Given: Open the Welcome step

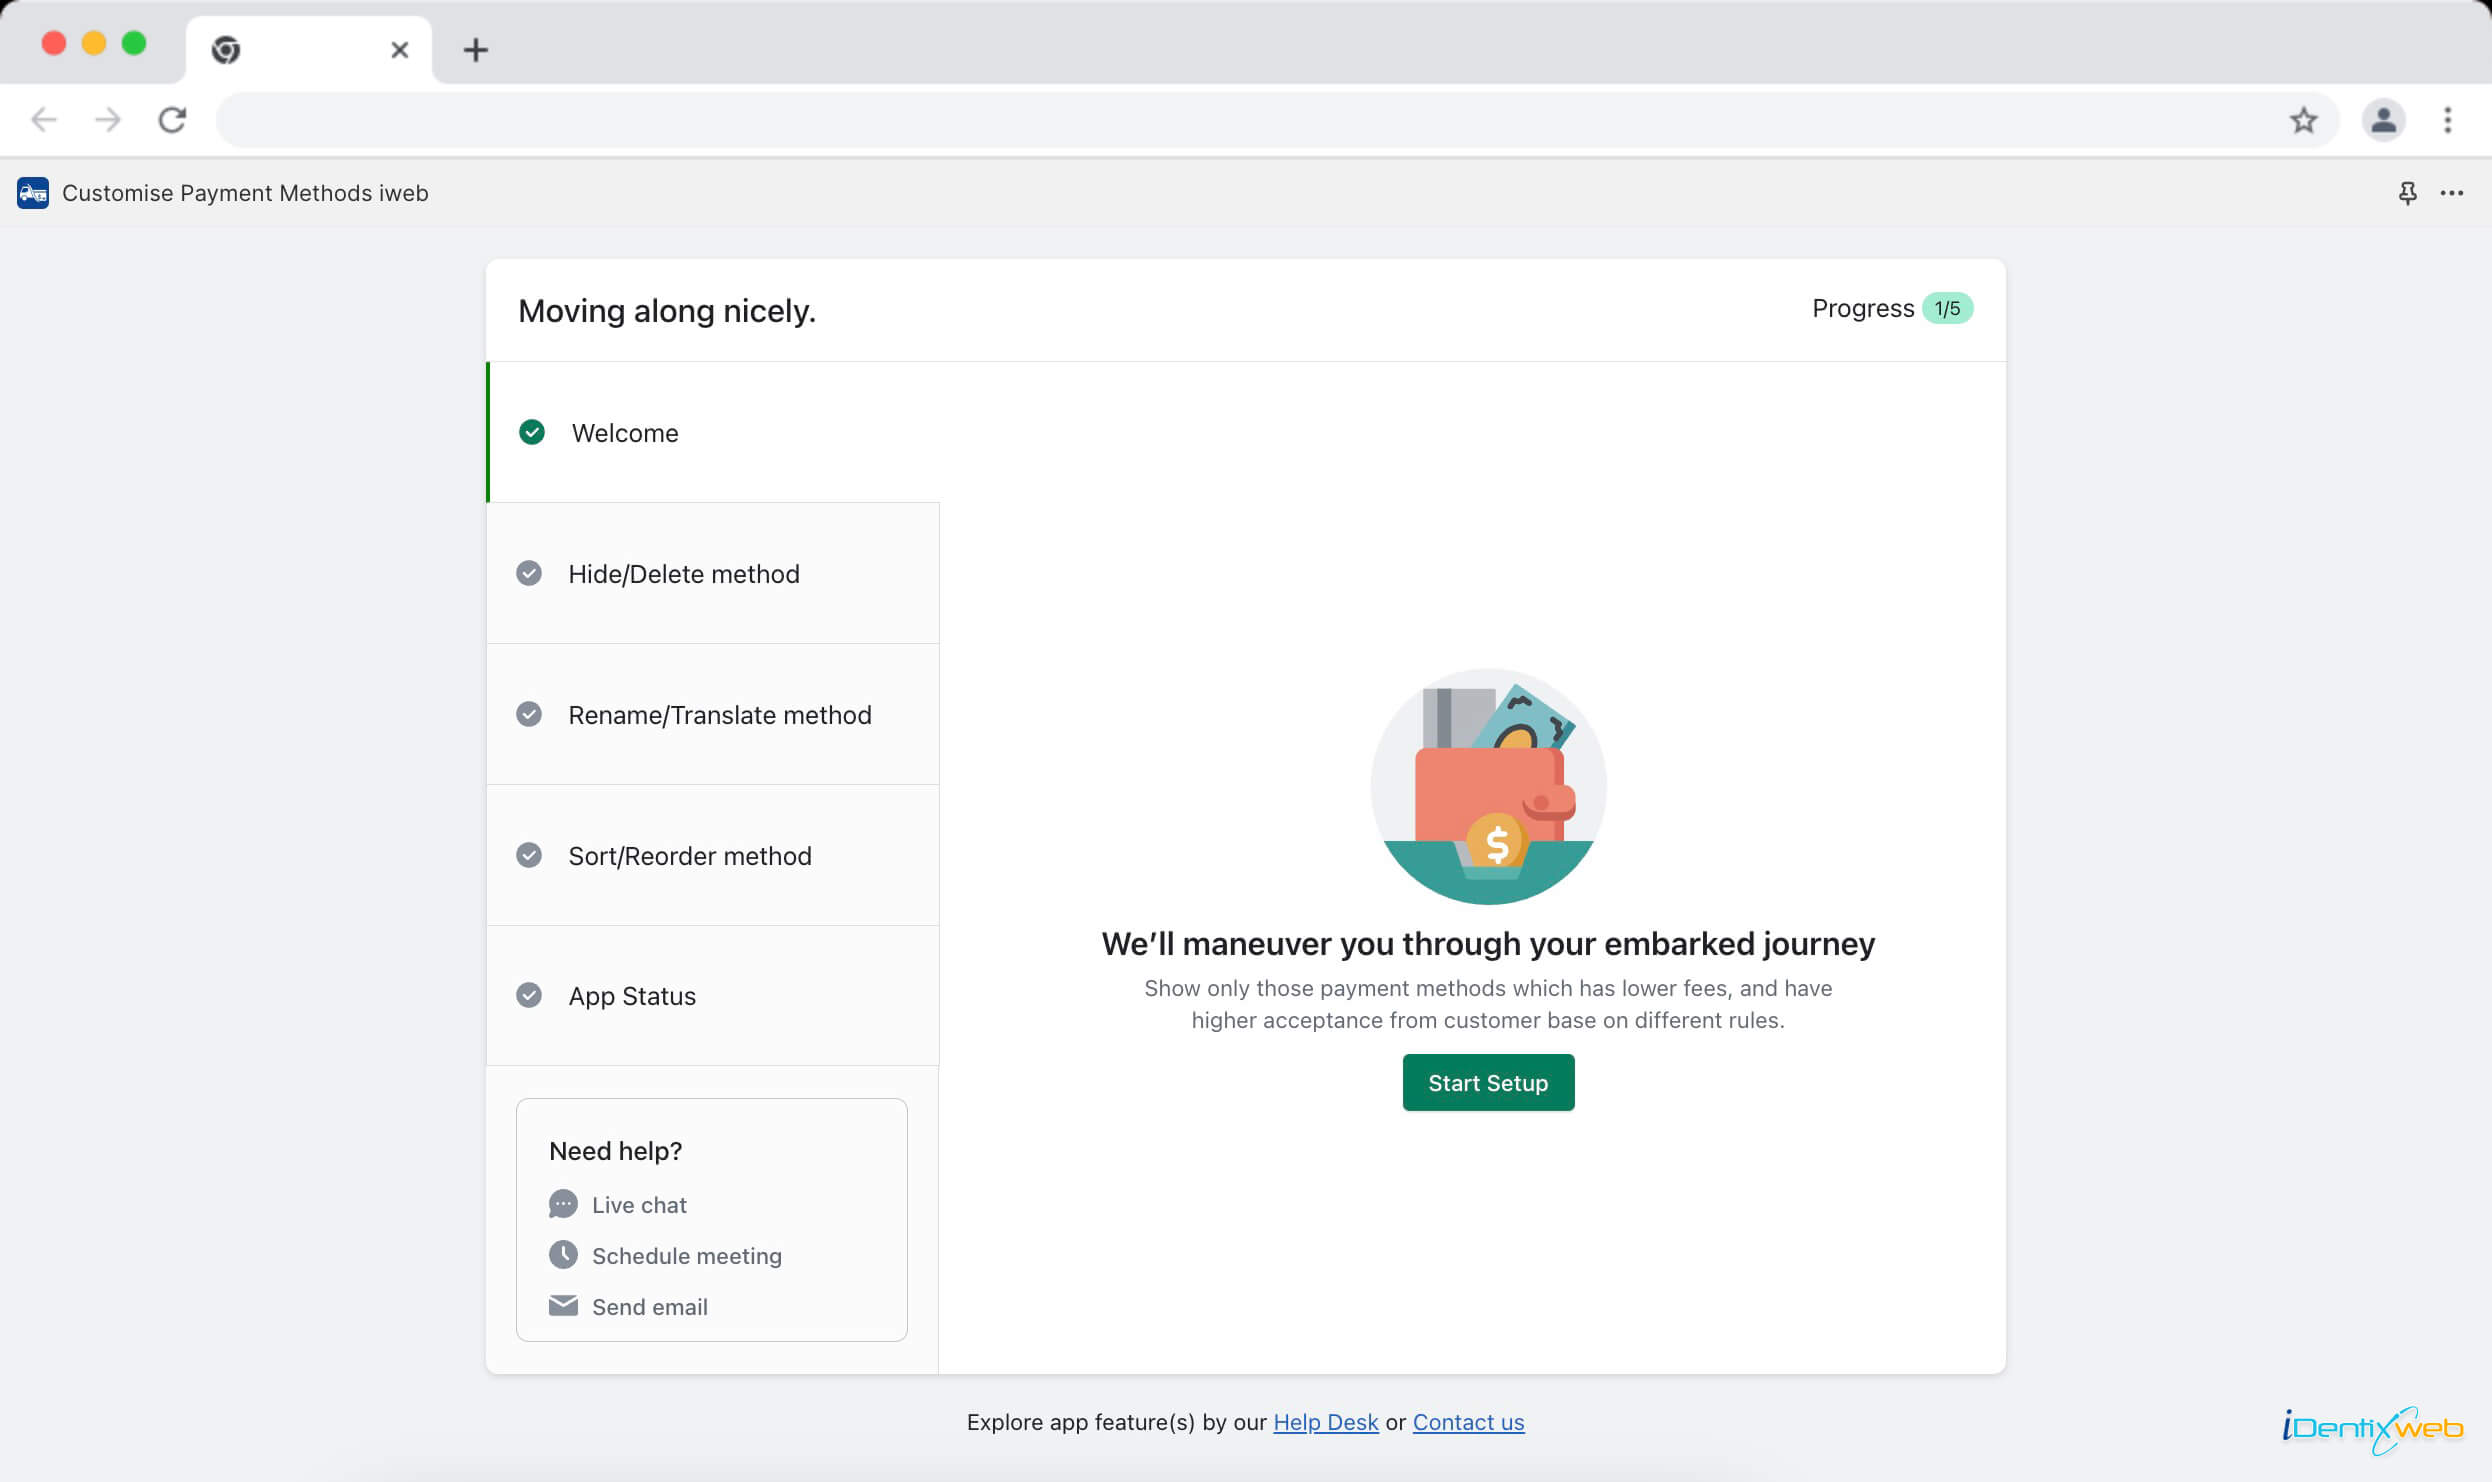Looking at the screenshot, I should coord(713,432).
